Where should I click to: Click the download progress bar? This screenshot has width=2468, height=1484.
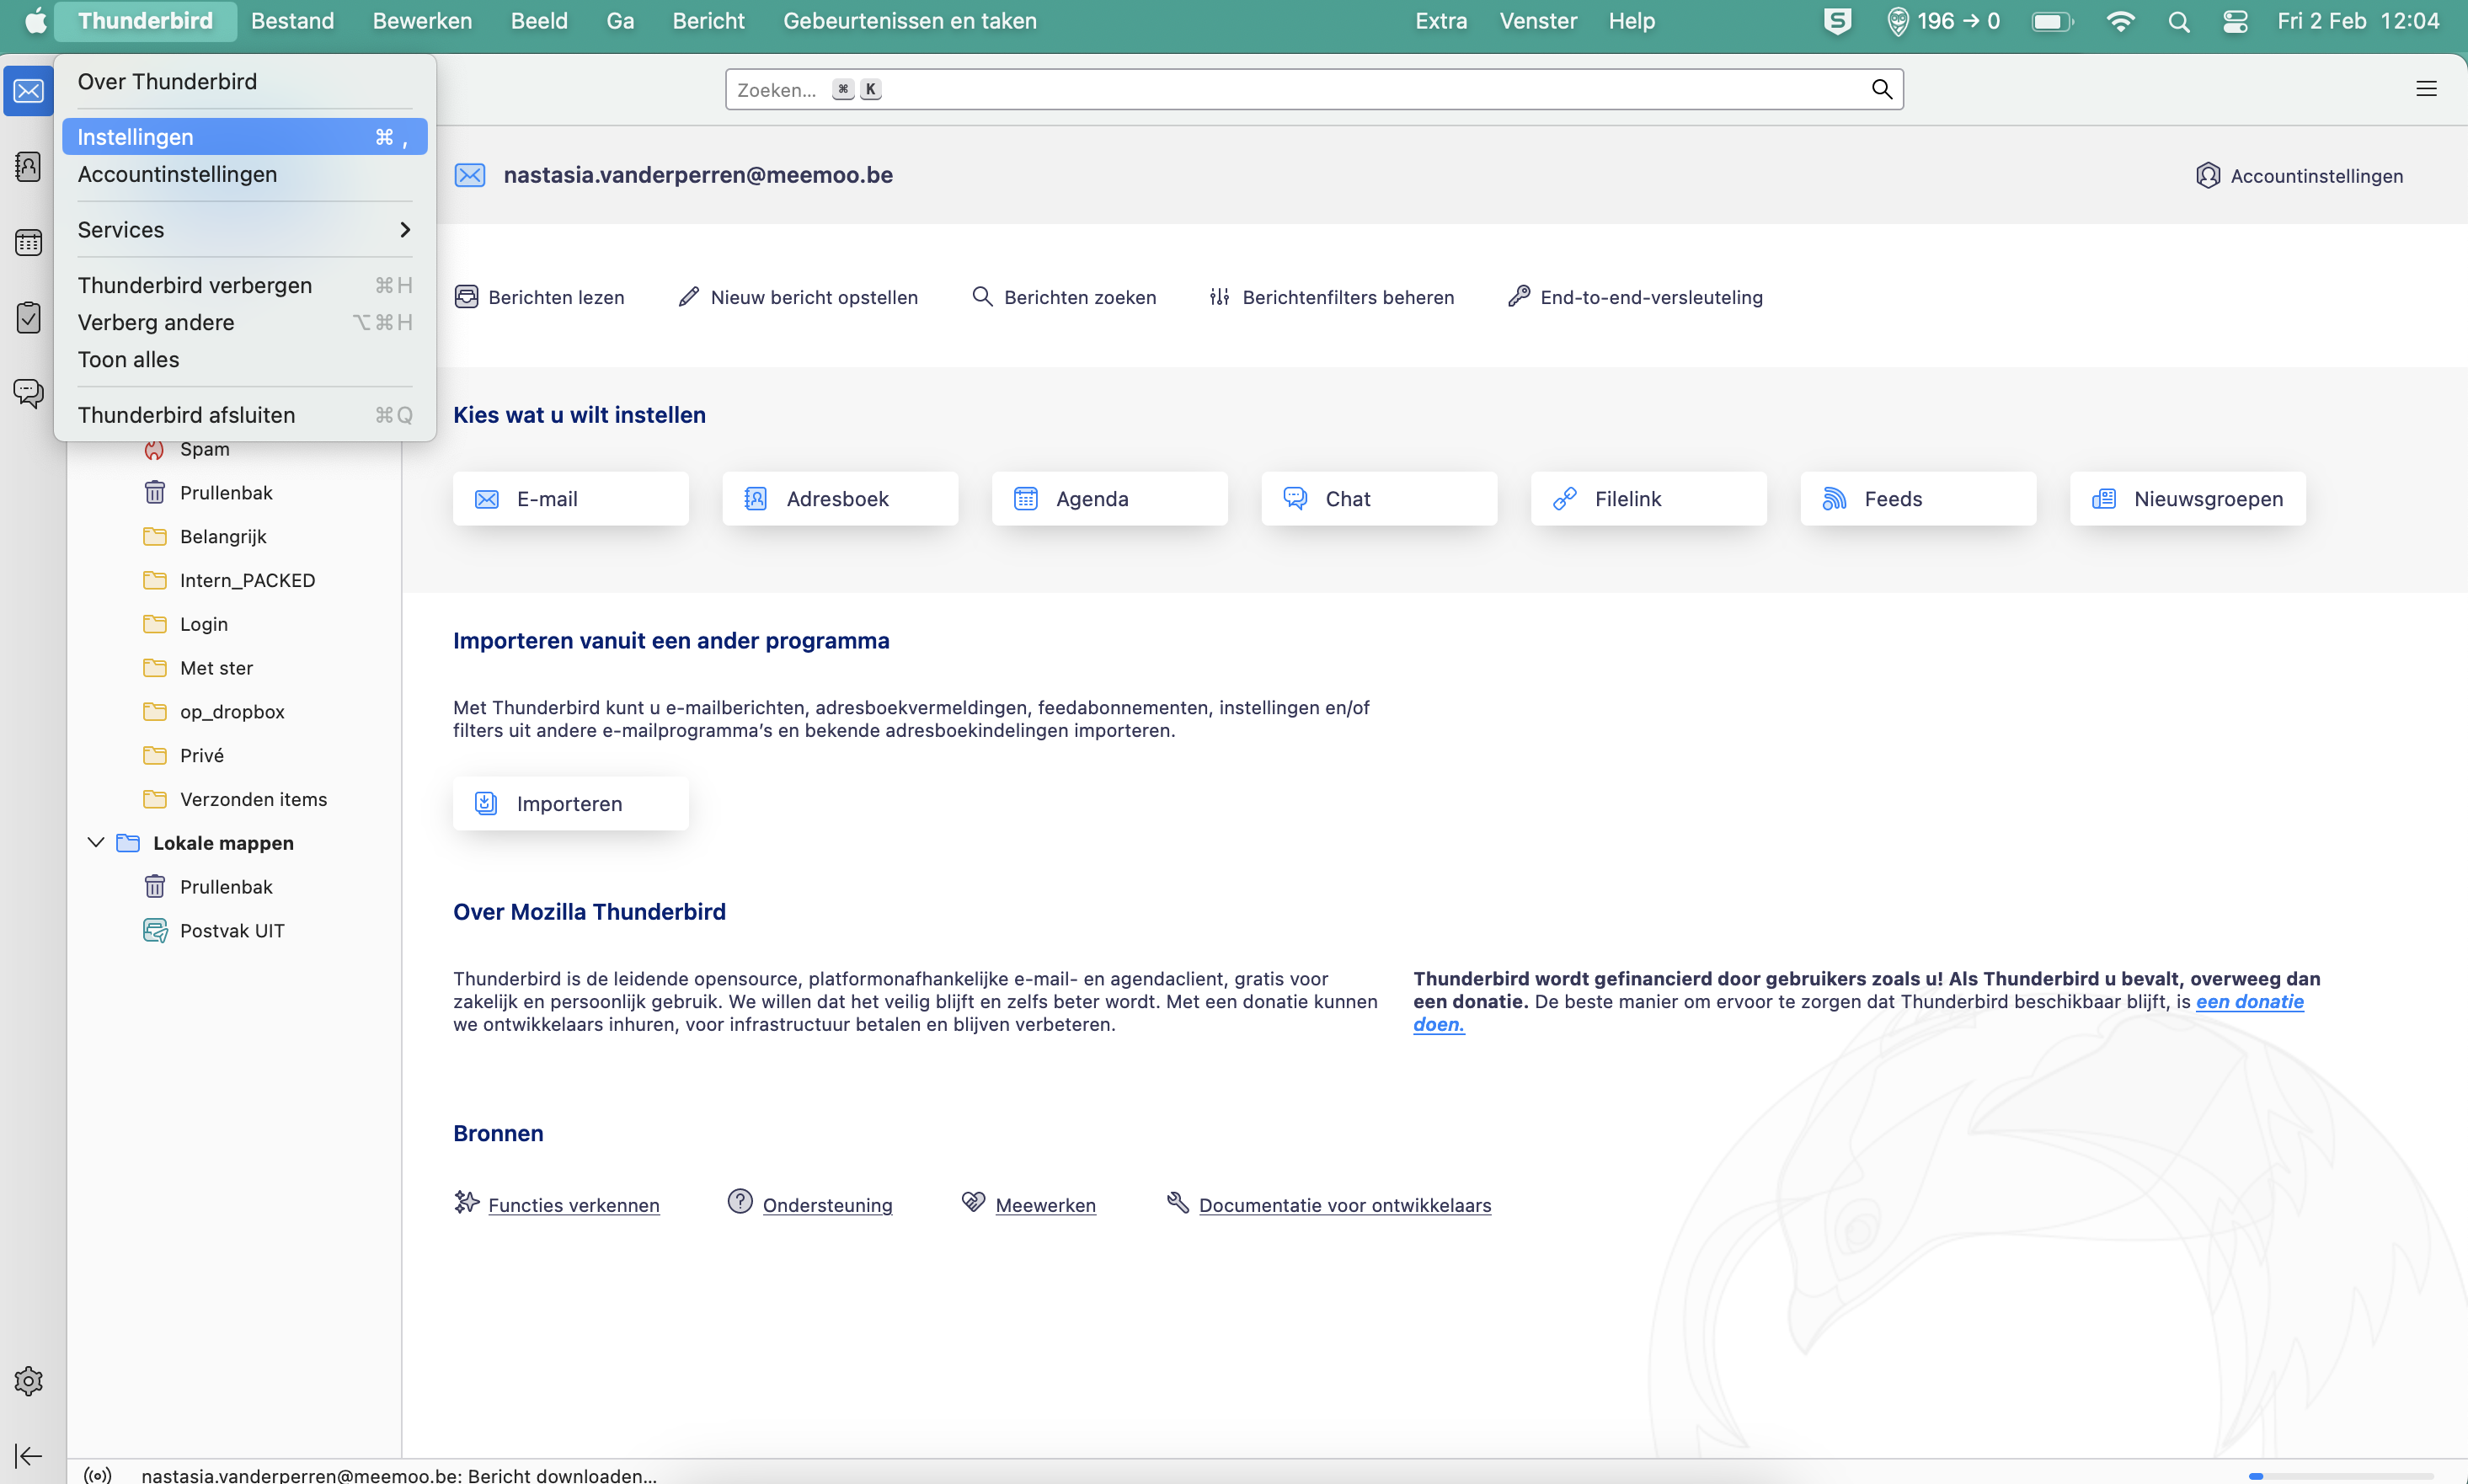tap(2340, 1475)
